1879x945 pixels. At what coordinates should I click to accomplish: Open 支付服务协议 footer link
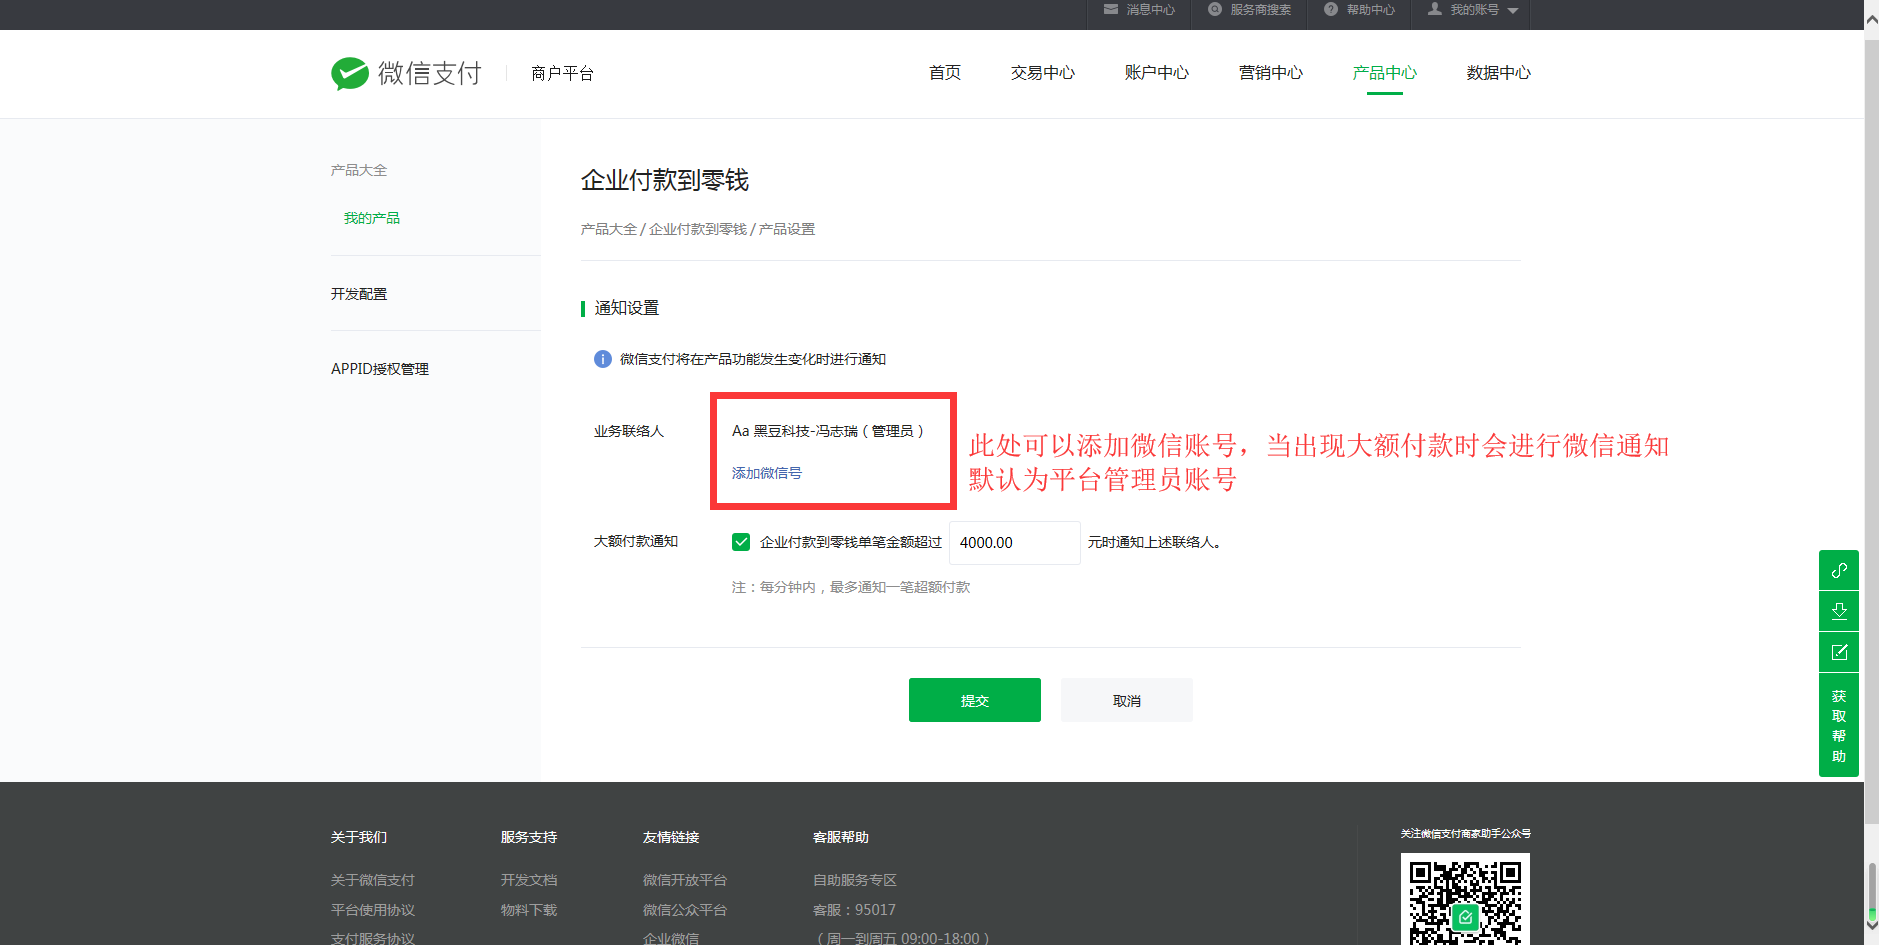tap(373, 938)
